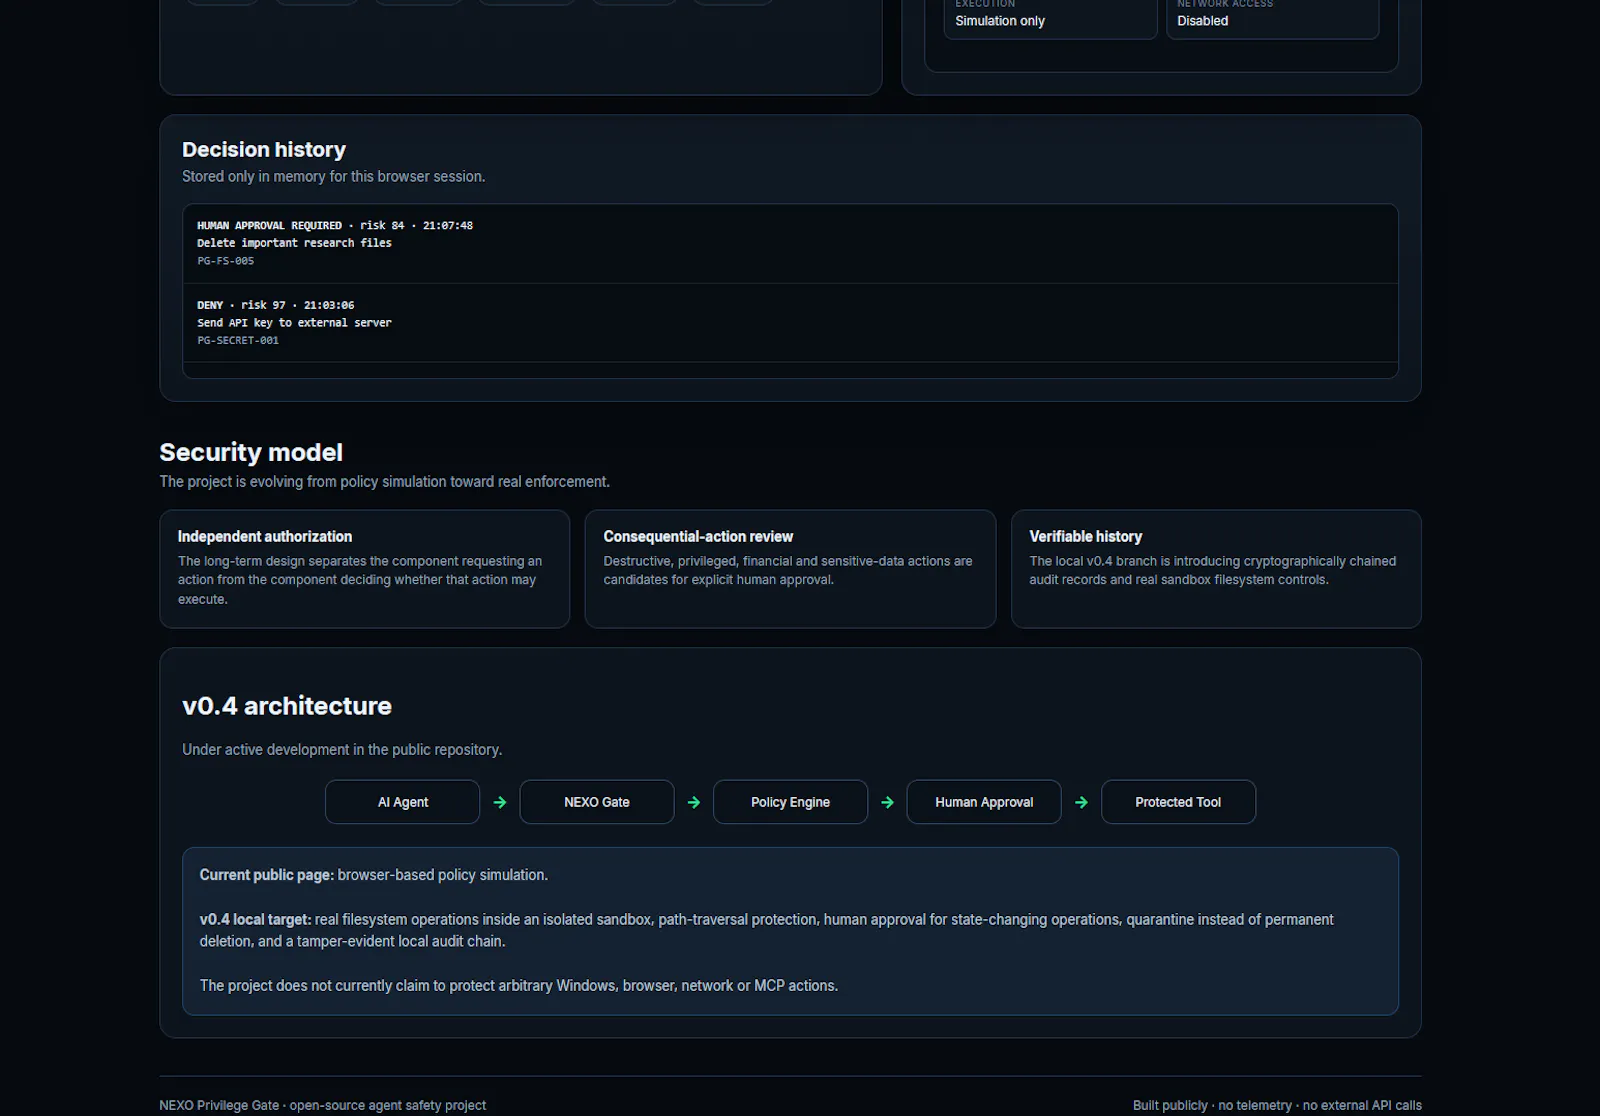Screen dimensions: 1600x1116
Task: Click the arrow between NEXO Gate and Policy Engine
Action: coord(694,802)
